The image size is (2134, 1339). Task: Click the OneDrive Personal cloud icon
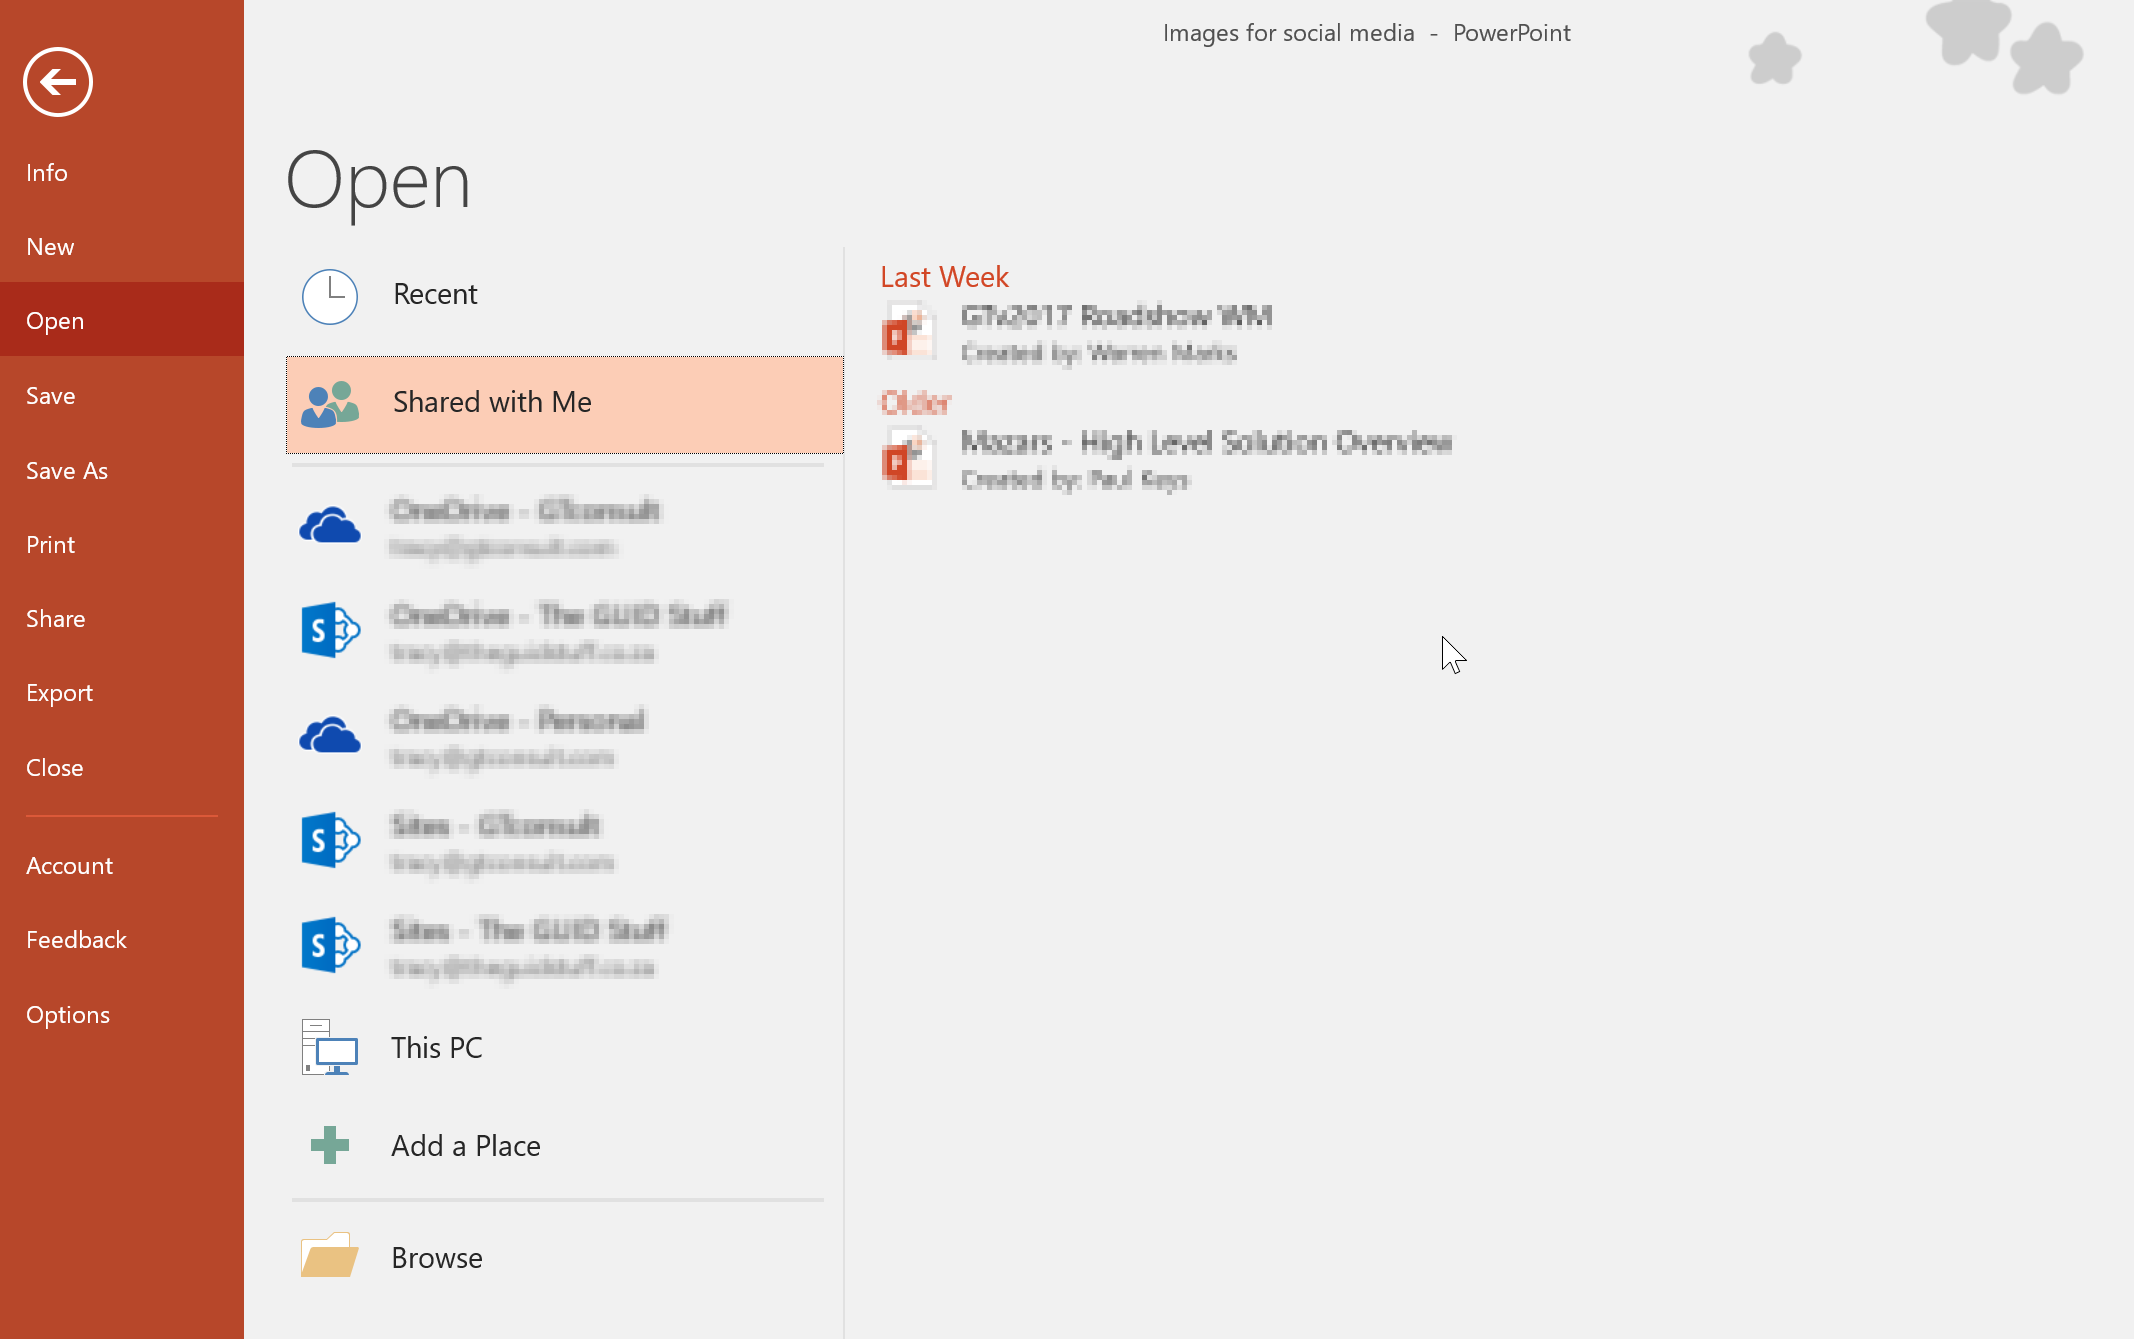[x=330, y=736]
